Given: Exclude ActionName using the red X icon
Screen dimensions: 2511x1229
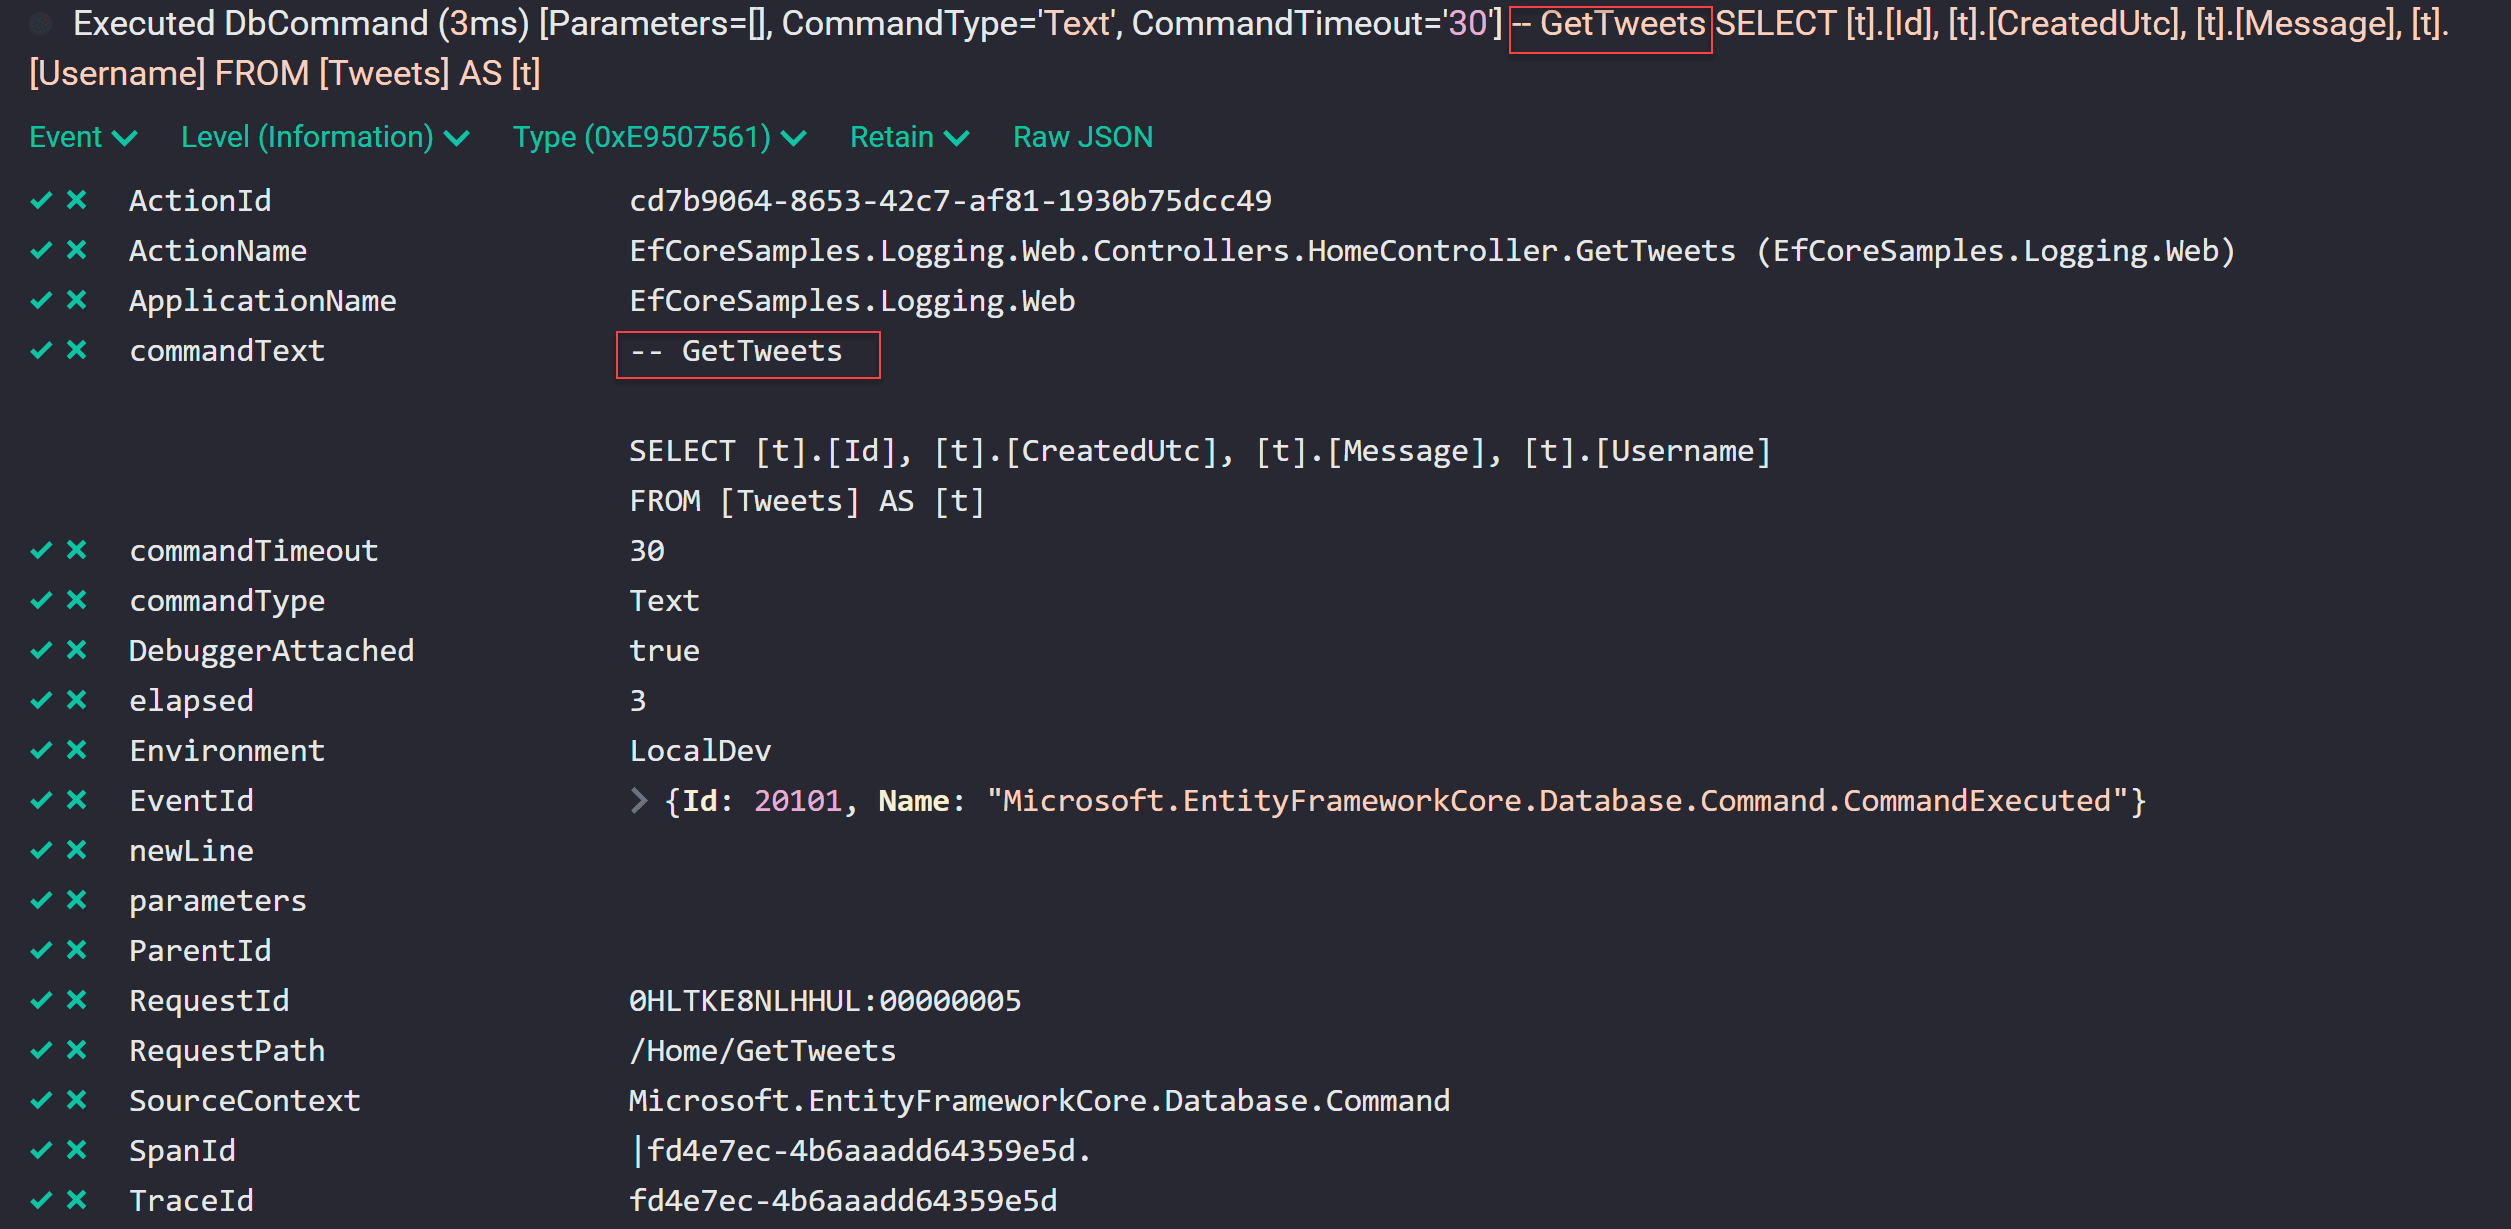Looking at the screenshot, I should tap(78, 250).
